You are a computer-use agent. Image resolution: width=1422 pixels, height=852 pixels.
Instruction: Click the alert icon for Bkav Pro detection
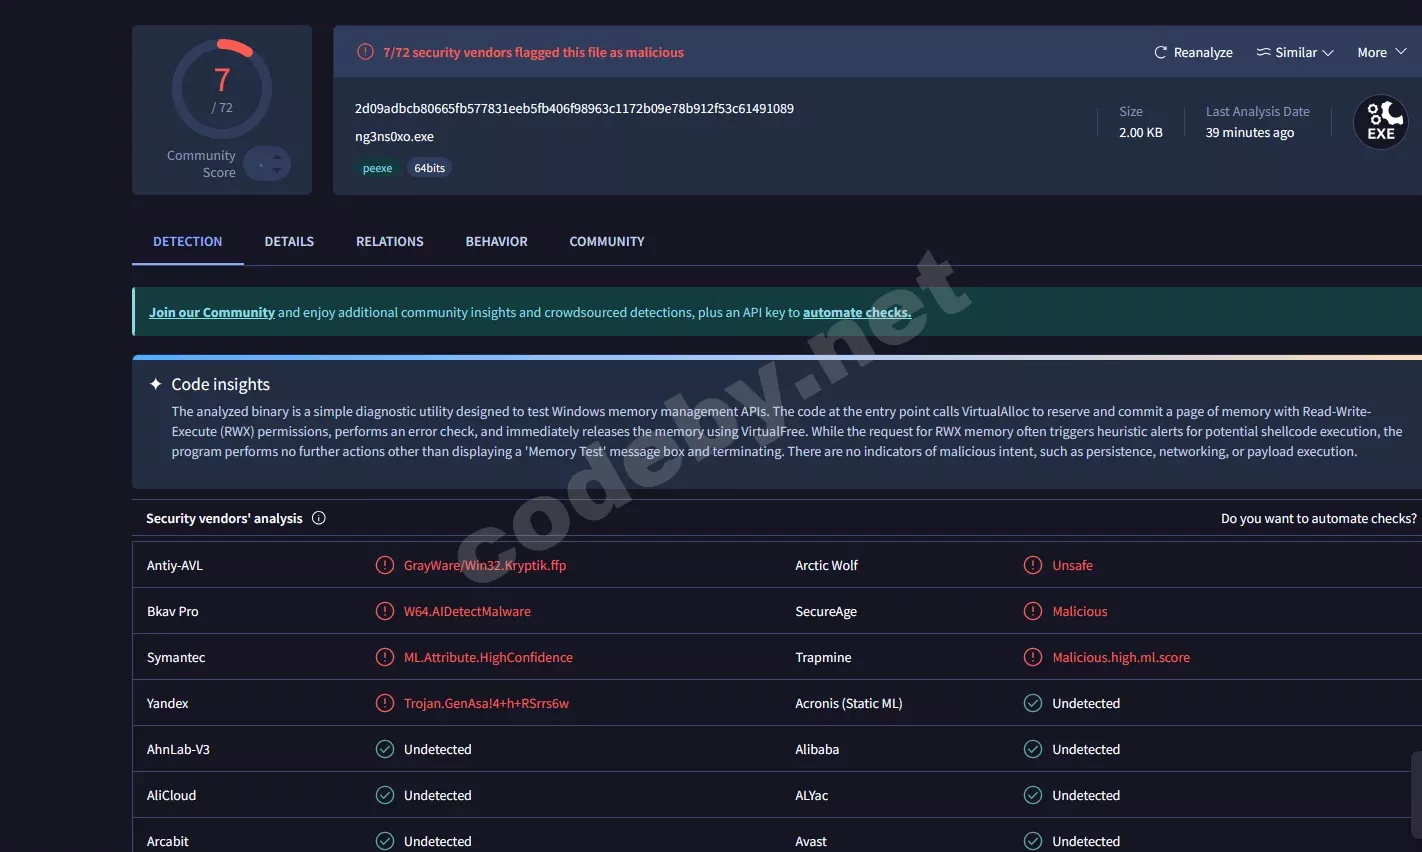pyautogui.click(x=385, y=611)
